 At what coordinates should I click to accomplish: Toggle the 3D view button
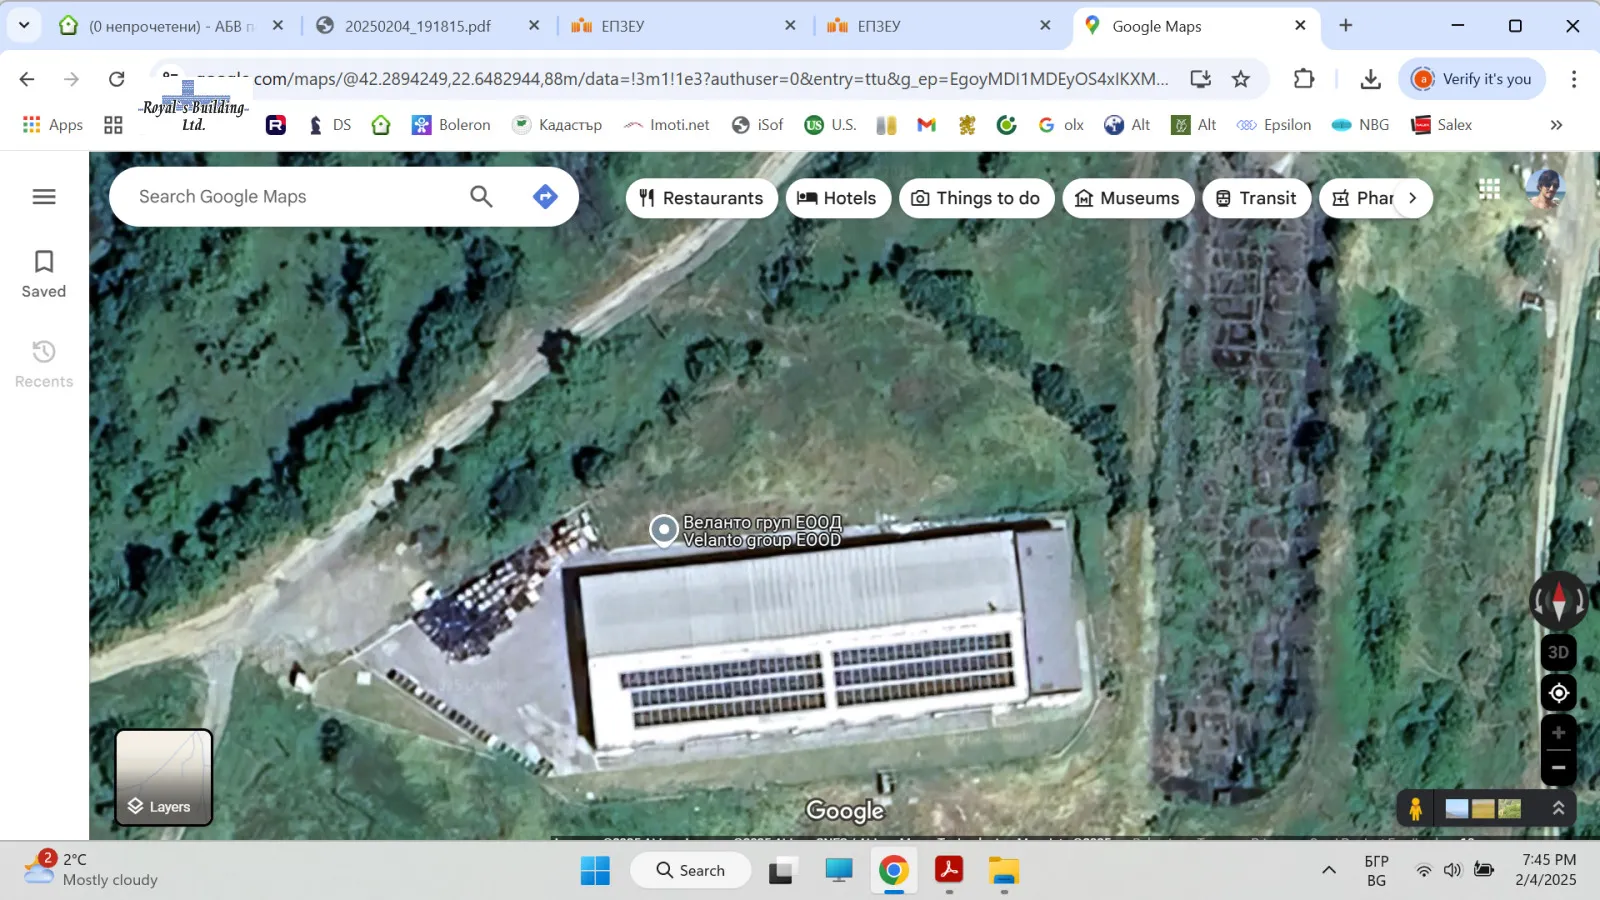tap(1558, 652)
